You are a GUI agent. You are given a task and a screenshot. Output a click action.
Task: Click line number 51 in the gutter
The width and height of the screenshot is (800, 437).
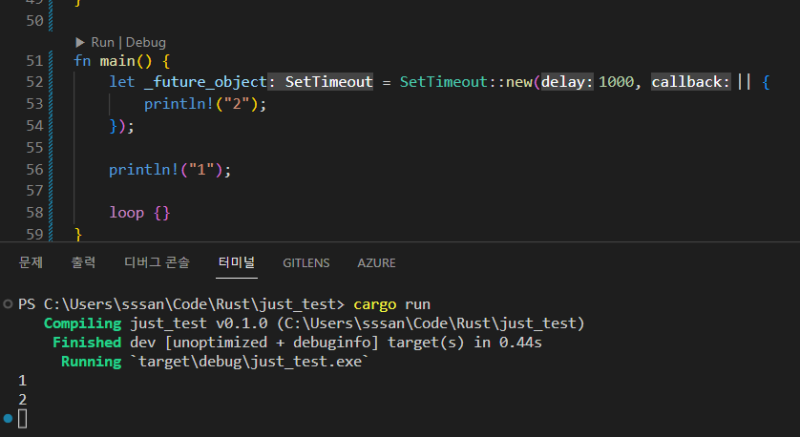[x=34, y=61]
